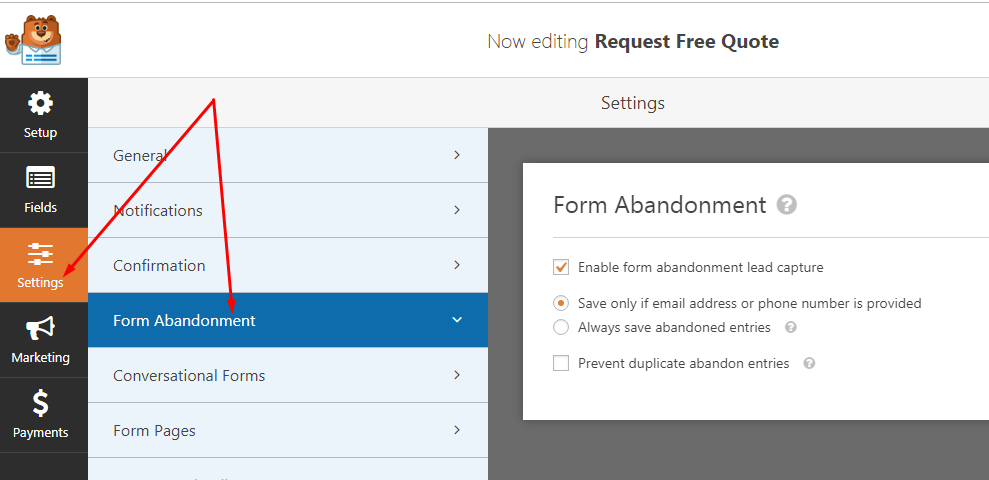The height and width of the screenshot is (480, 989).
Task: Click help icon next to Prevent duplicate abandon entries
Action: coord(809,364)
